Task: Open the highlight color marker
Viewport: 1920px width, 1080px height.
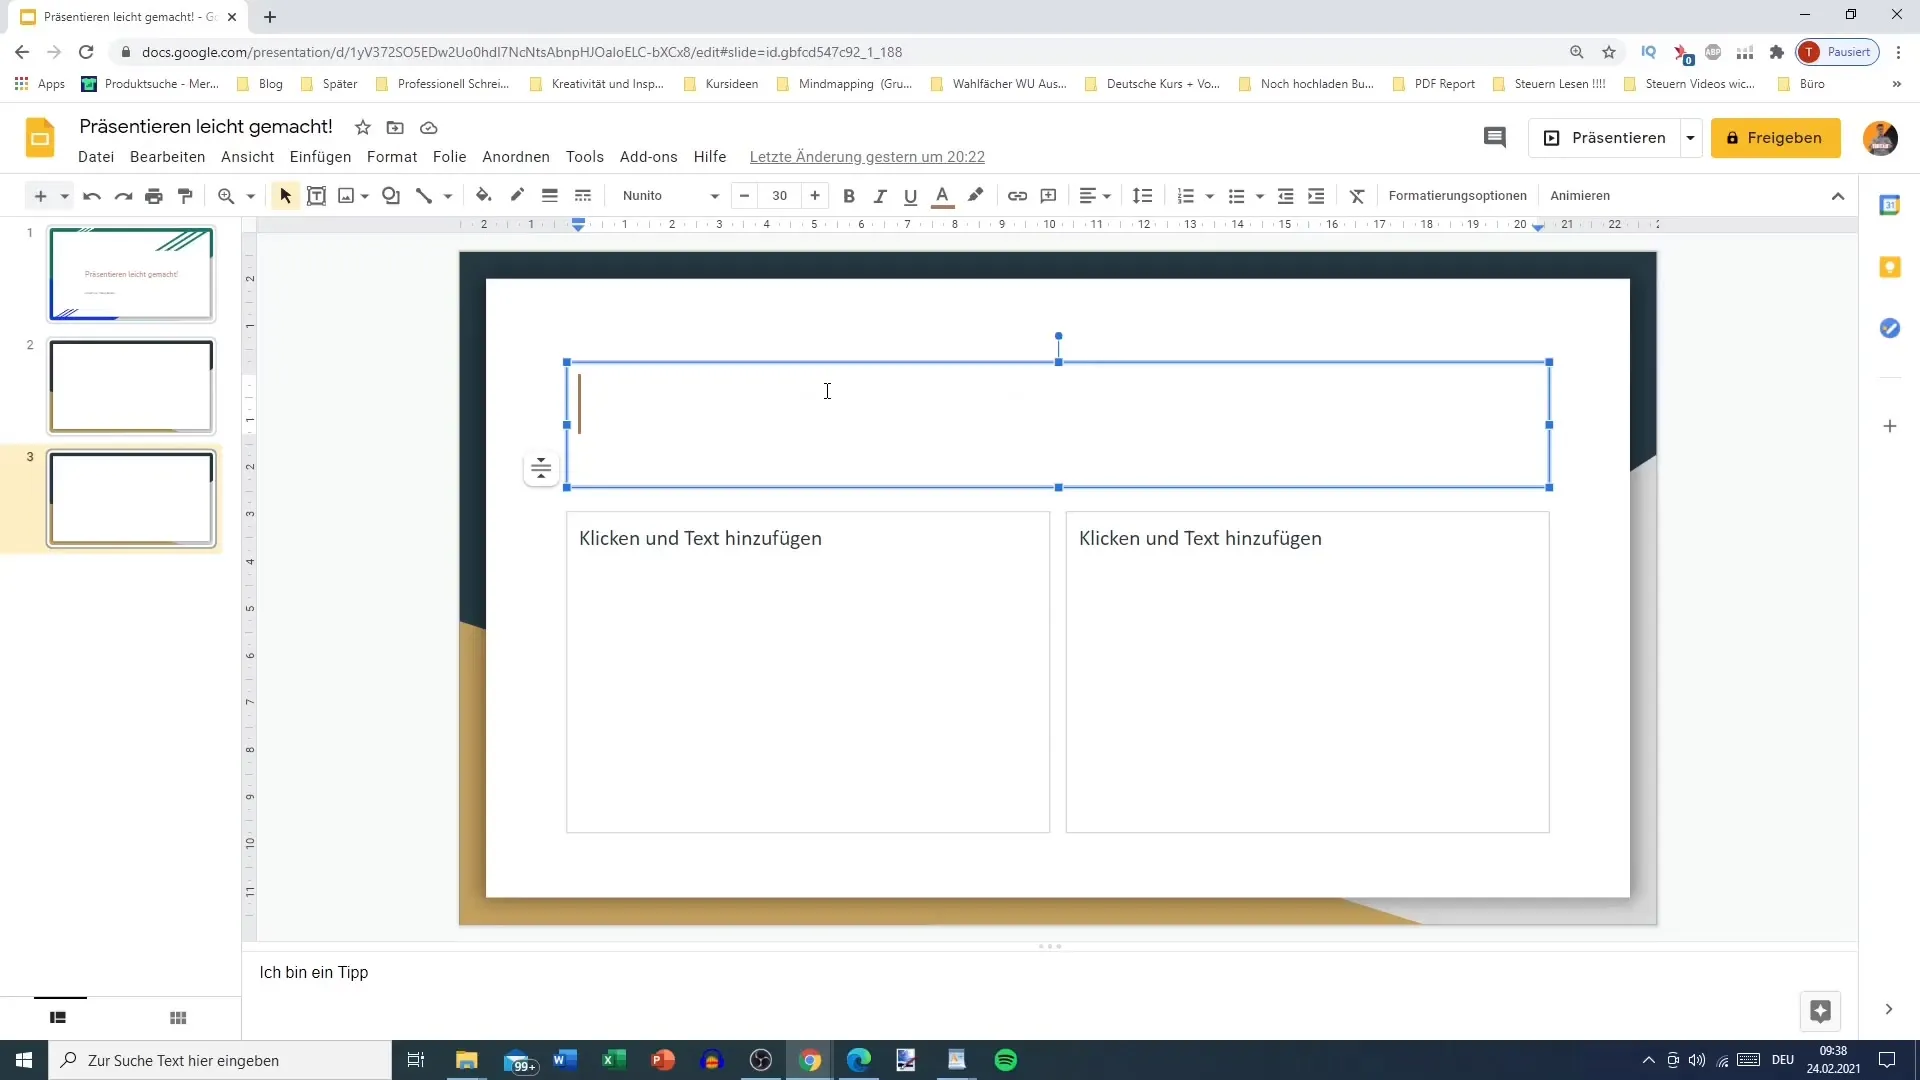Action: (975, 196)
